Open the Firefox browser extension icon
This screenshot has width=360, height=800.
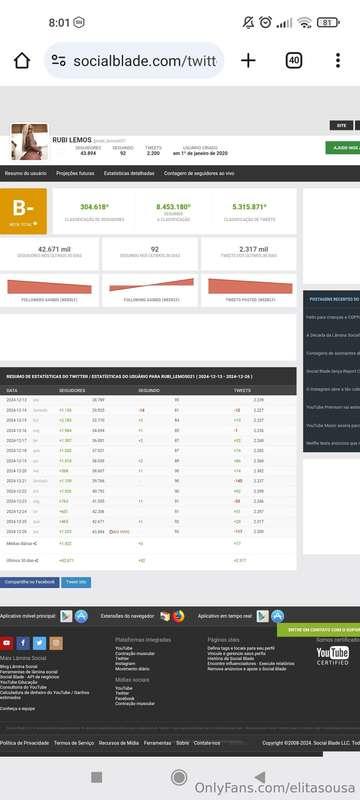(x=178, y=616)
